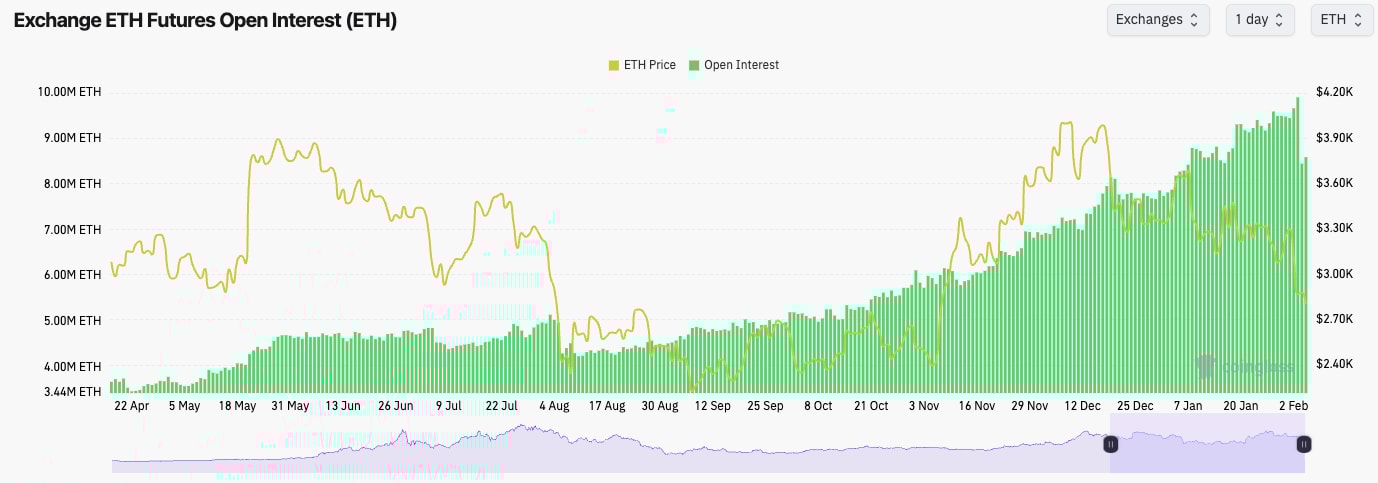The width and height of the screenshot is (1378, 483).
Task: Click the 5 May date label
Action: pyautogui.click(x=185, y=406)
